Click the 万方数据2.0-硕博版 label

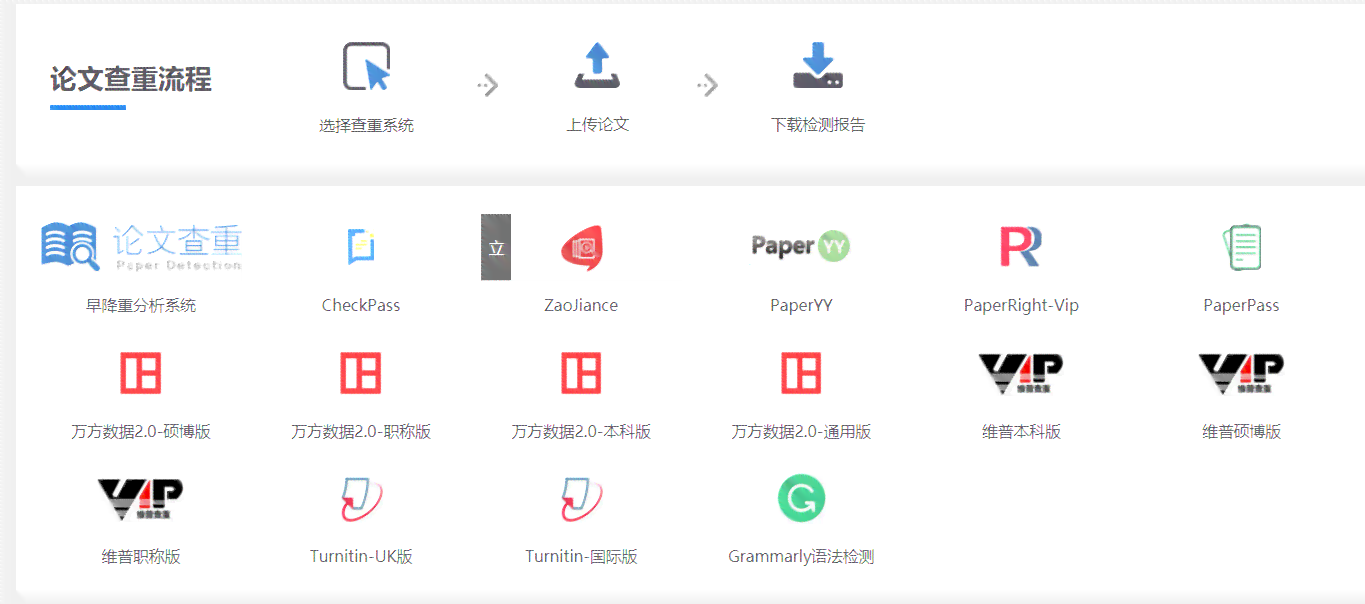(141, 432)
